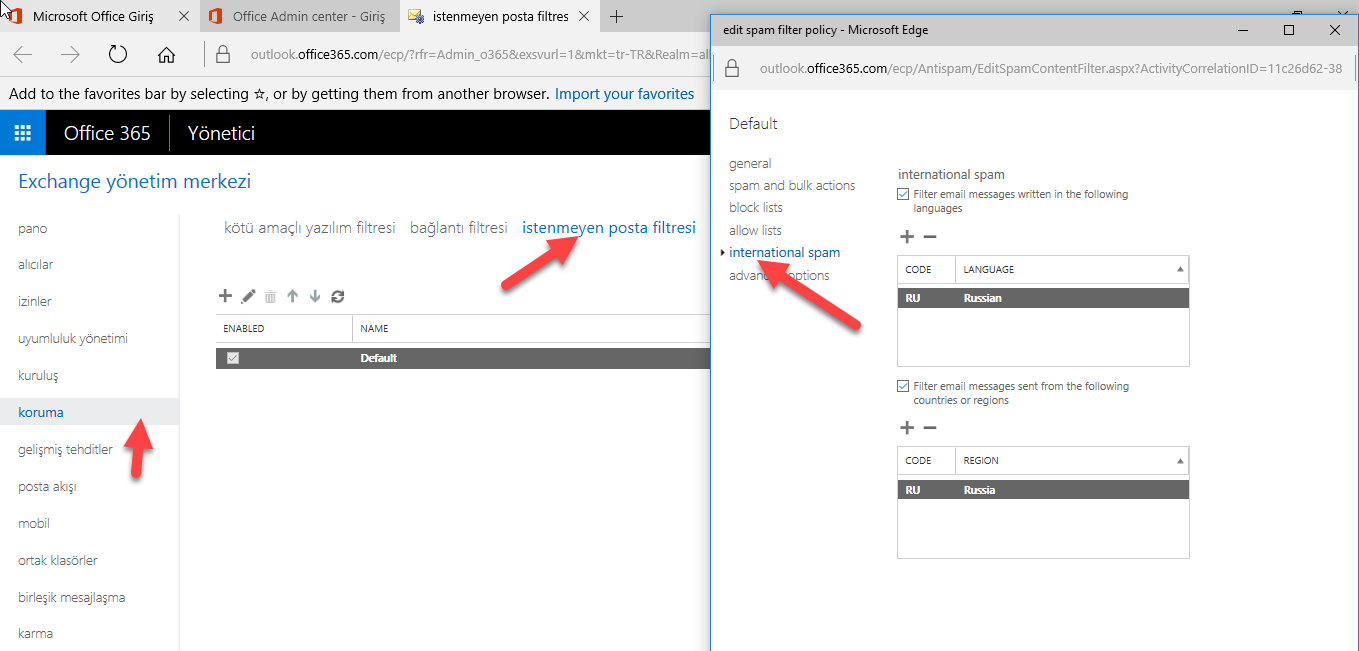The image size is (1359, 651).
Task: Select the Russian language row
Action: (1043, 298)
